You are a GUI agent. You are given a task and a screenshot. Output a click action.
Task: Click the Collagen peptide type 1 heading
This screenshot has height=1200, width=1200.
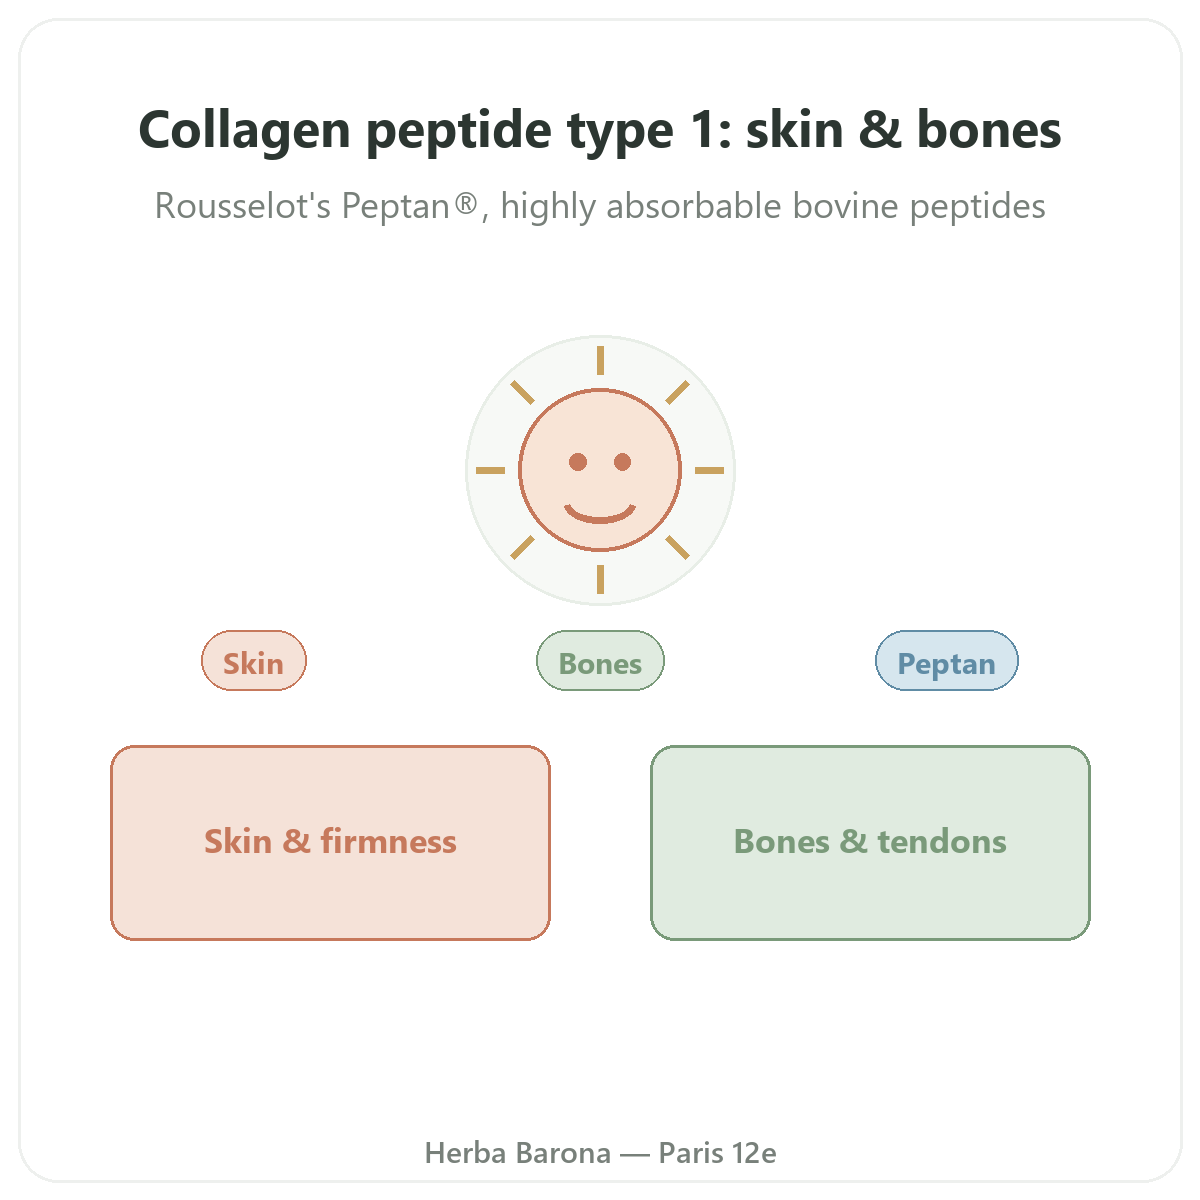600,130
